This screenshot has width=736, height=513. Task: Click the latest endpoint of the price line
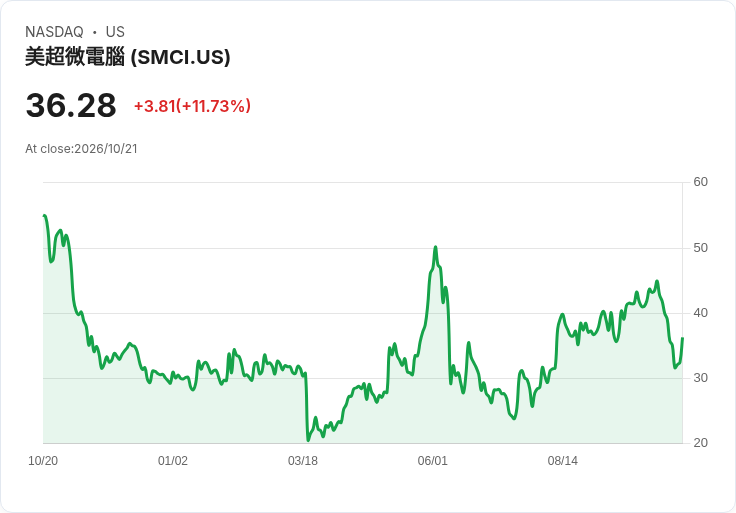(x=682, y=338)
